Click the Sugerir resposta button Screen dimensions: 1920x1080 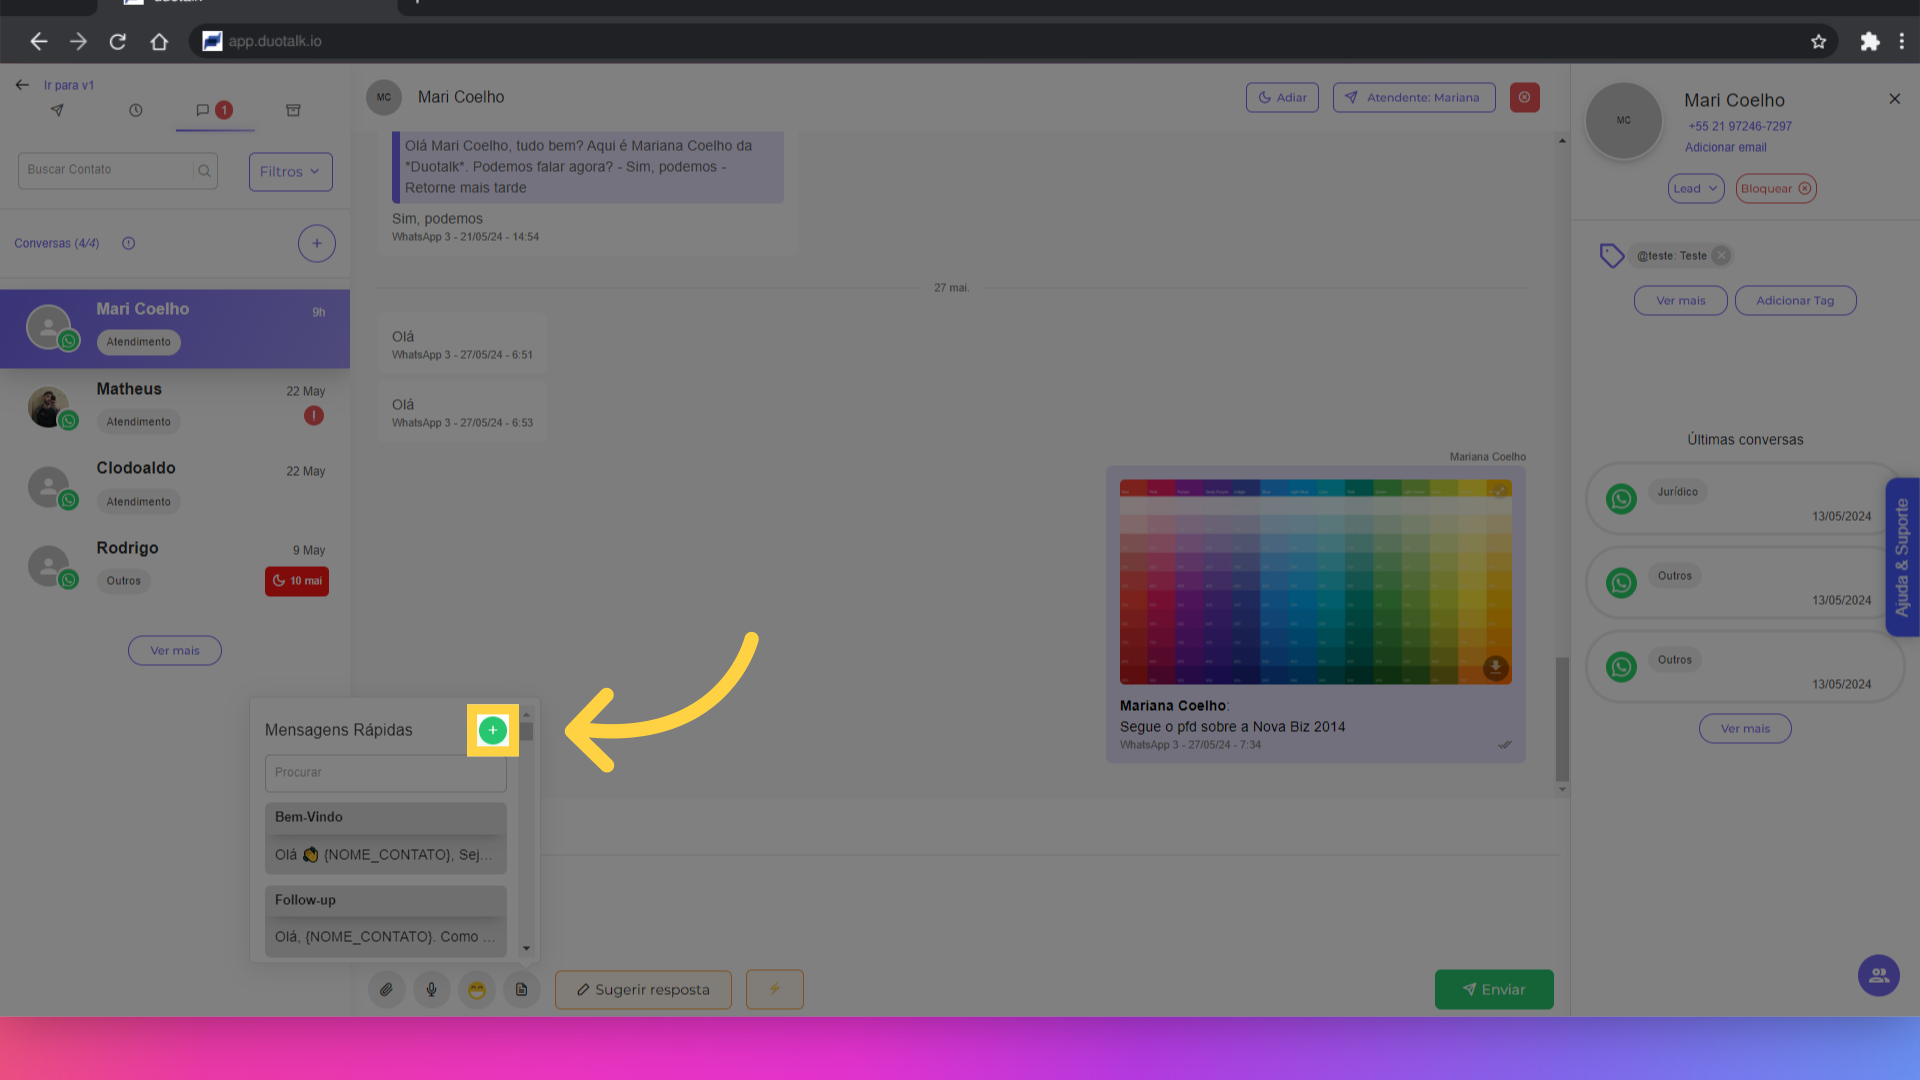pyautogui.click(x=643, y=990)
